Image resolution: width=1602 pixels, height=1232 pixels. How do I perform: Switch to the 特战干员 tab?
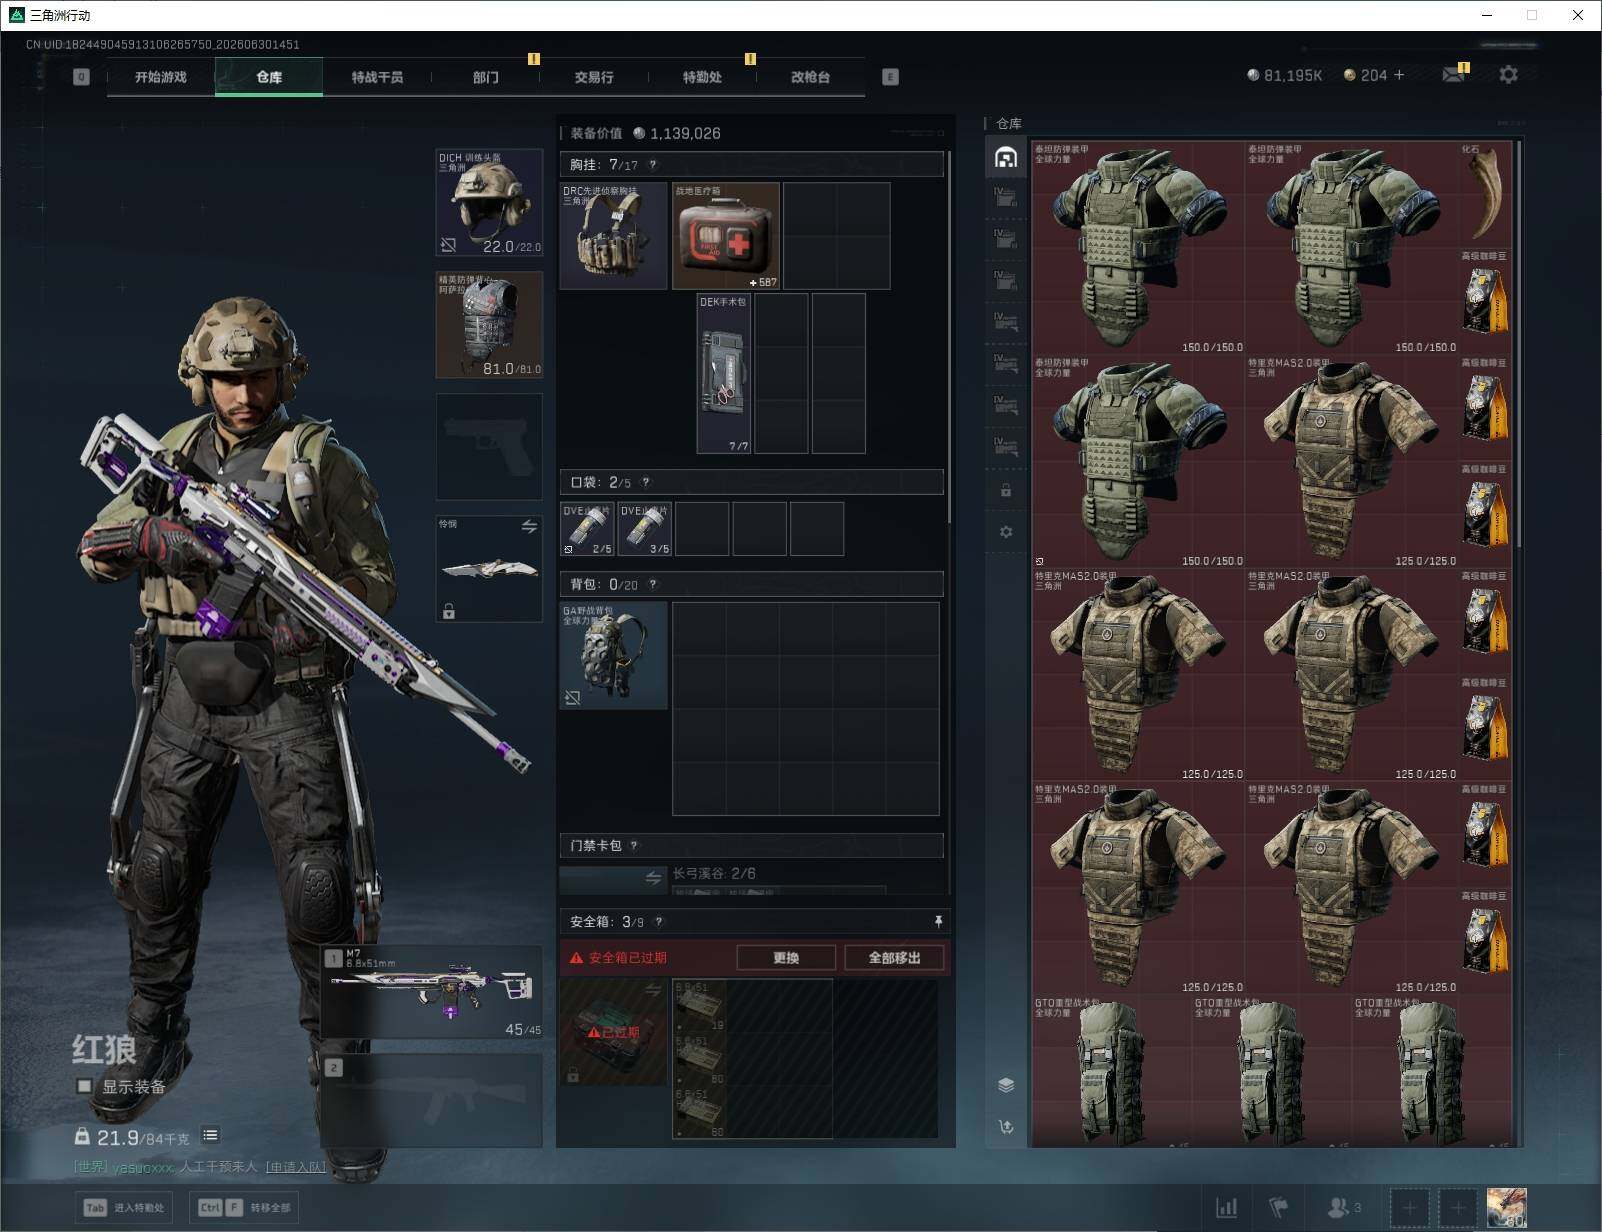point(377,77)
